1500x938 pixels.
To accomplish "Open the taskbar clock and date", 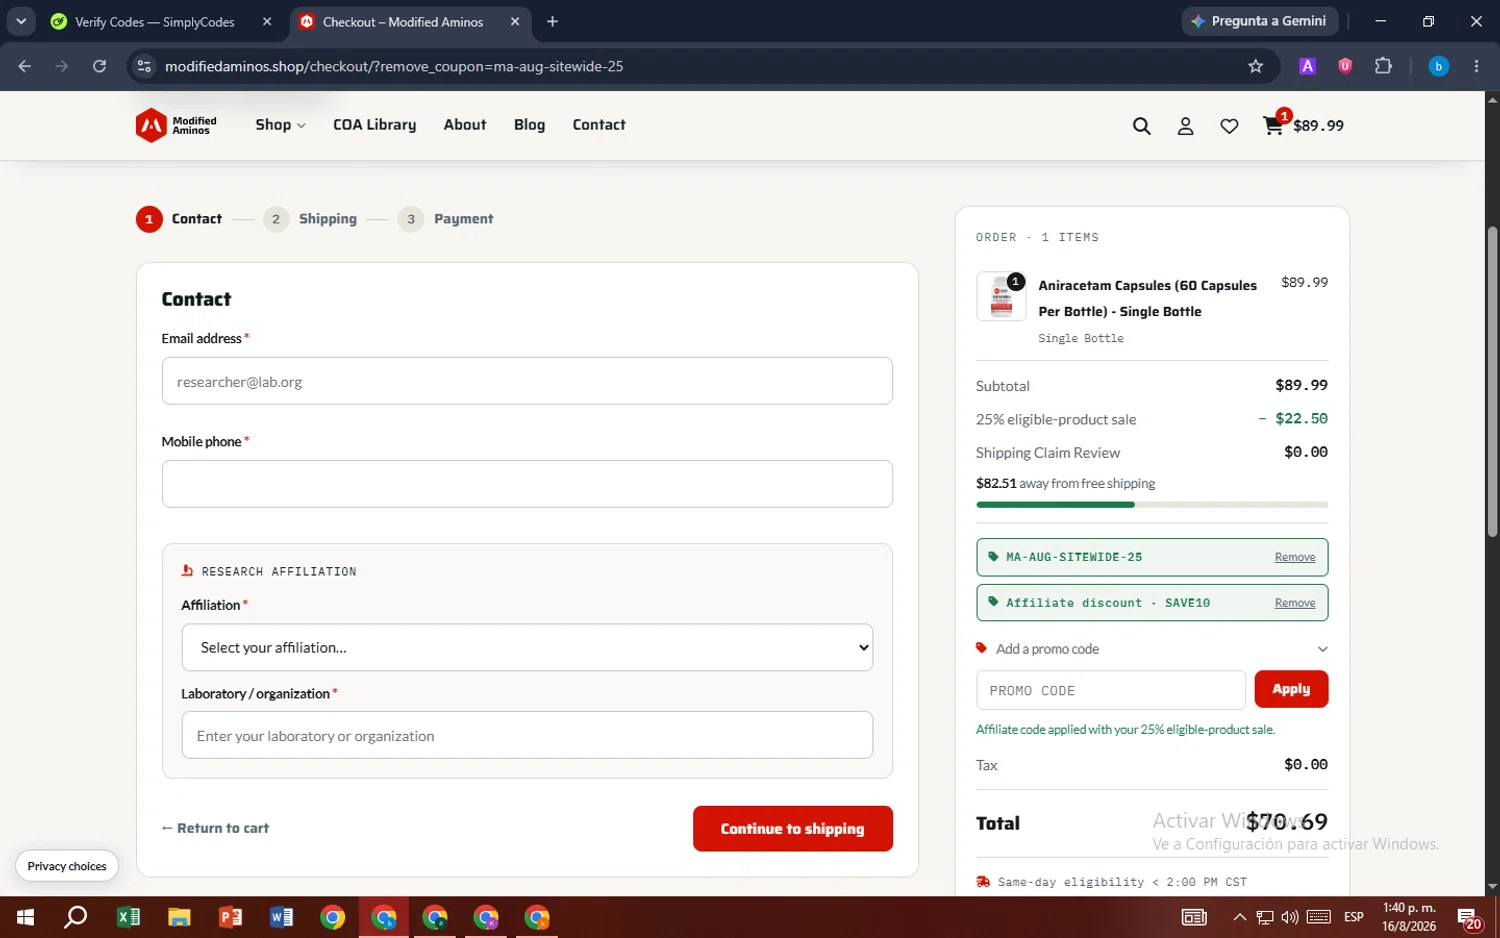I will [x=1409, y=917].
